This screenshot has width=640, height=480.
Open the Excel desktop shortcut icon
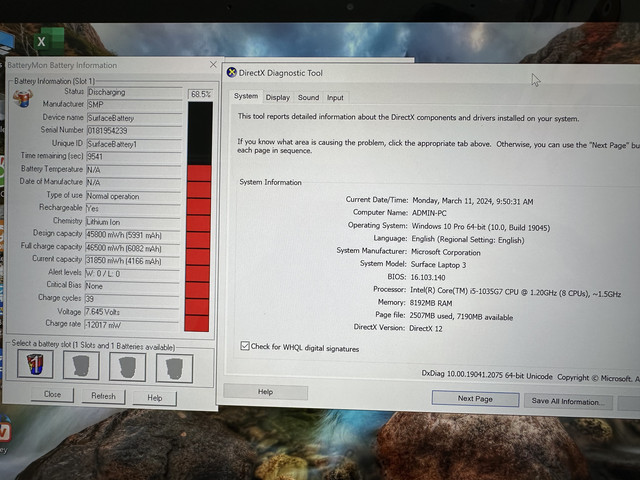49,41
